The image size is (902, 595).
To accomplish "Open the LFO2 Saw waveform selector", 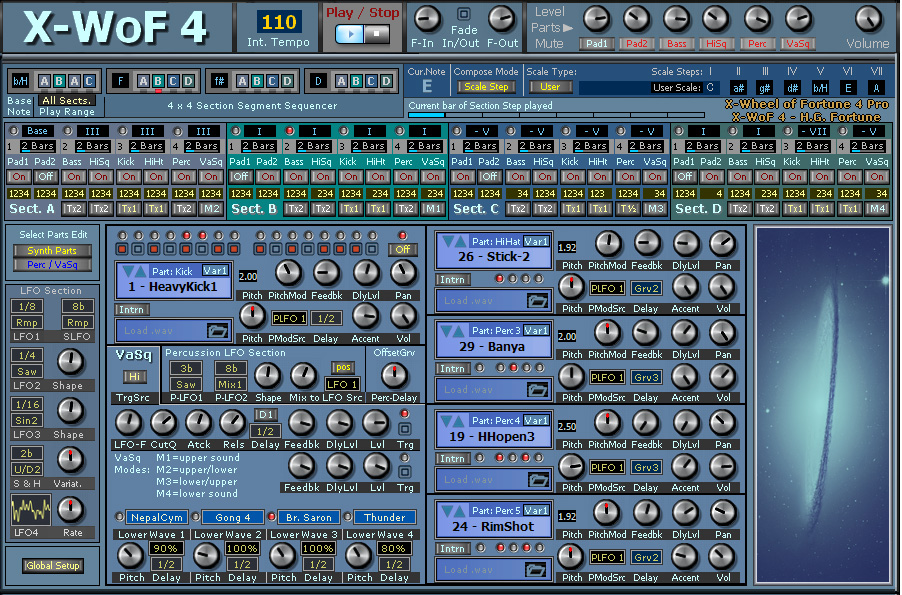I will (x=27, y=371).
